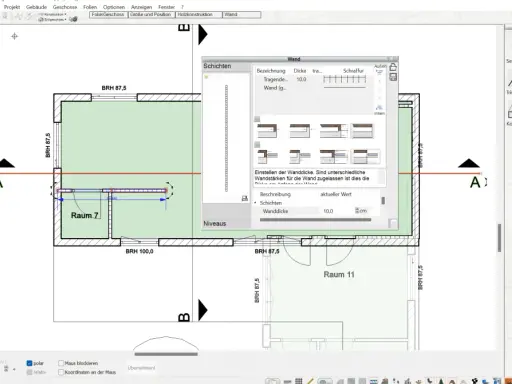Click the vertical scrollbar in property list
The width and height of the screenshot is (512, 384).
[383, 200]
